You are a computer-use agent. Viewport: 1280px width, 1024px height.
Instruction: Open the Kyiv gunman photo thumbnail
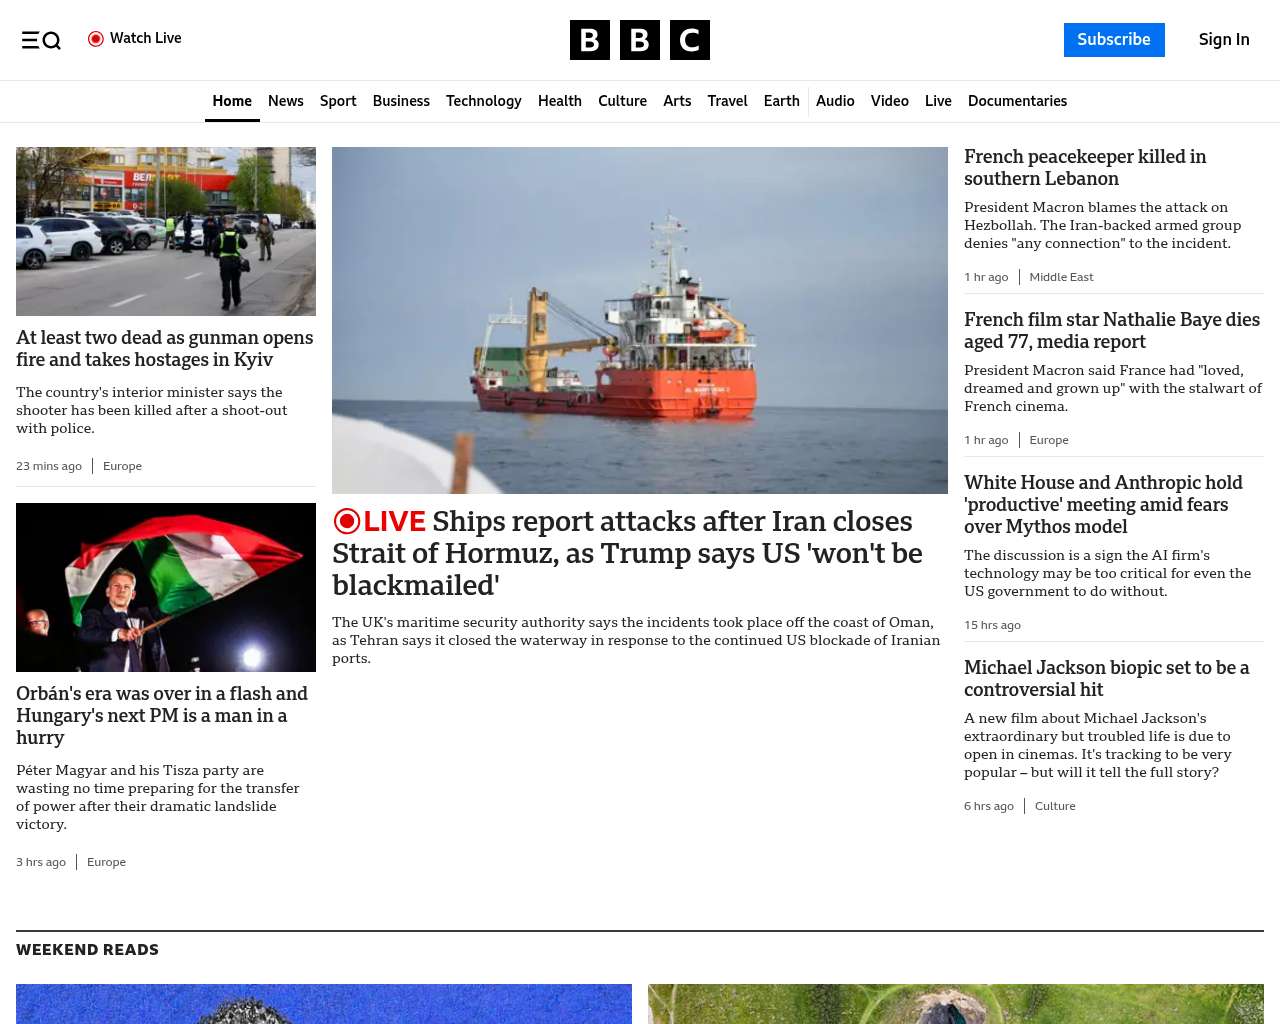click(166, 231)
